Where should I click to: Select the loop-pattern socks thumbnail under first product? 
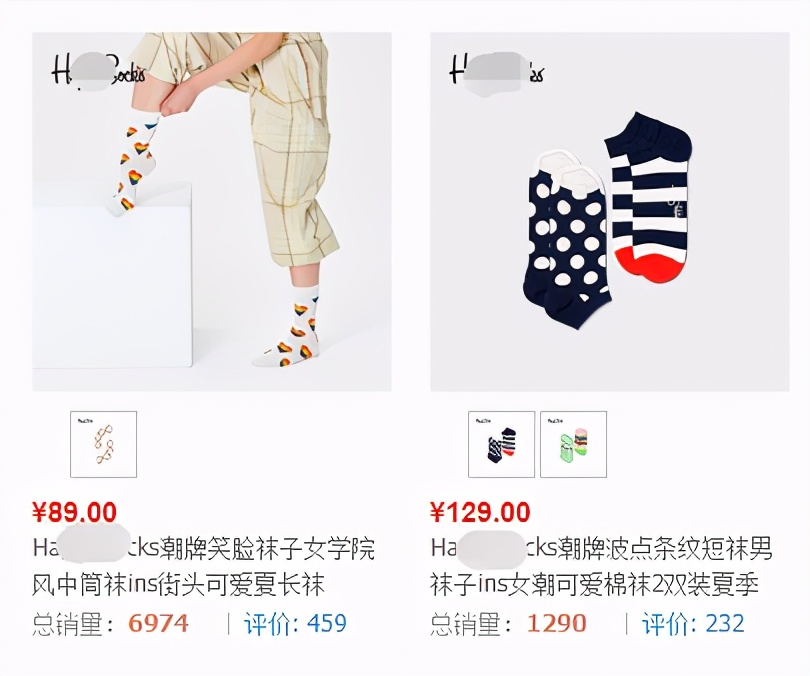pyautogui.click(x=103, y=444)
